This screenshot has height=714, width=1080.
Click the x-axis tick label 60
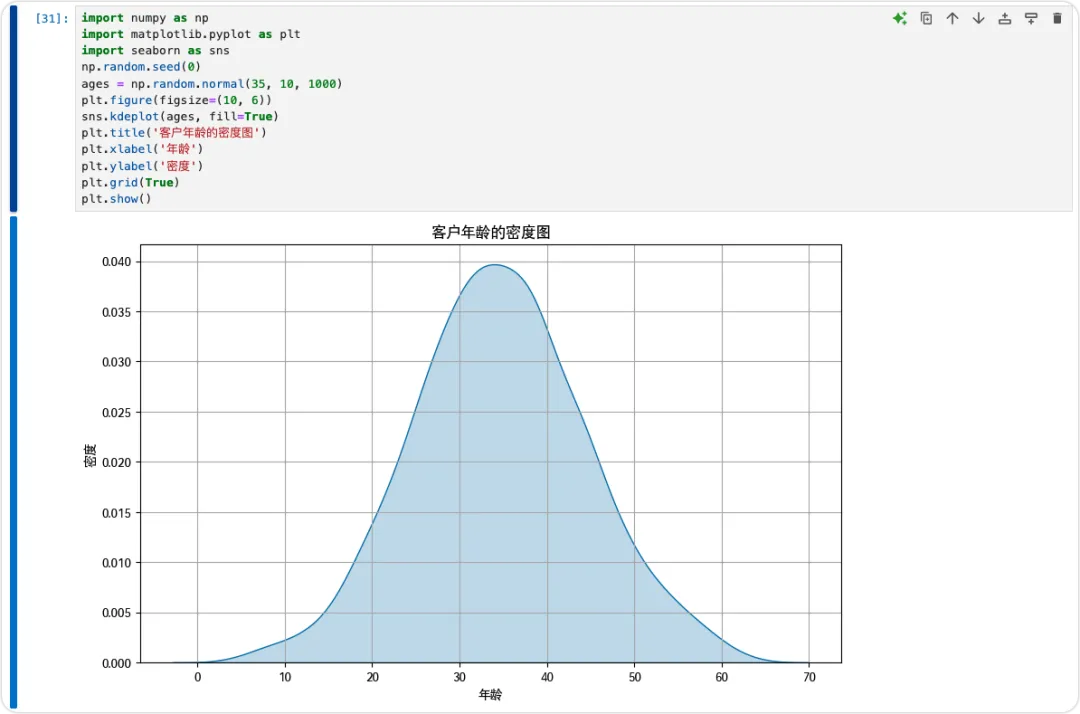pos(722,677)
